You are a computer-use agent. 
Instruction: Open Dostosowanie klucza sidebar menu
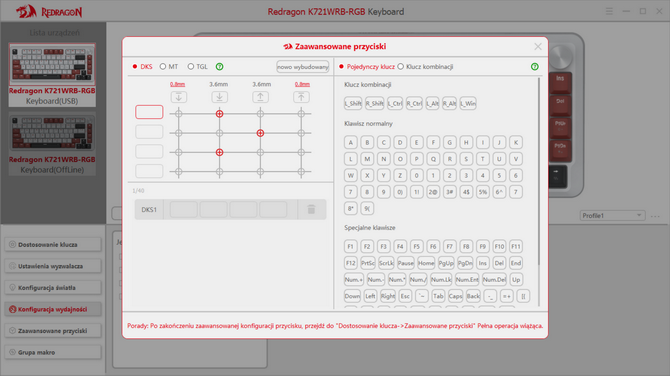pos(53,245)
